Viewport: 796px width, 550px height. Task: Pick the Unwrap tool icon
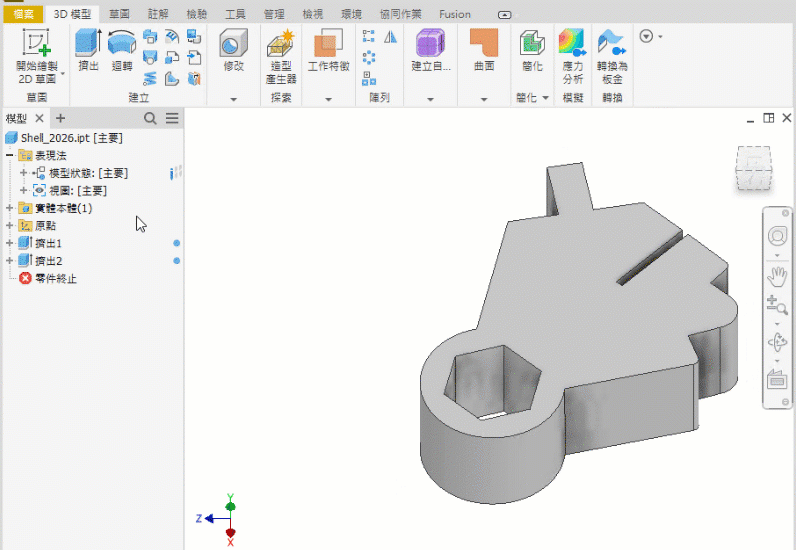194,79
